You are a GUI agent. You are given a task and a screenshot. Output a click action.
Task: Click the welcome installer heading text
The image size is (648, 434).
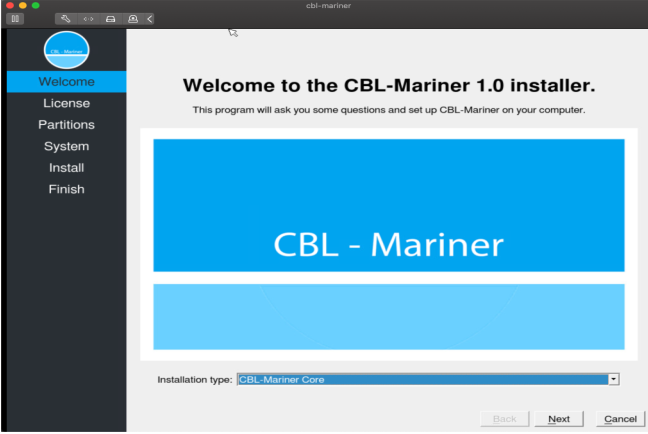(389, 86)
